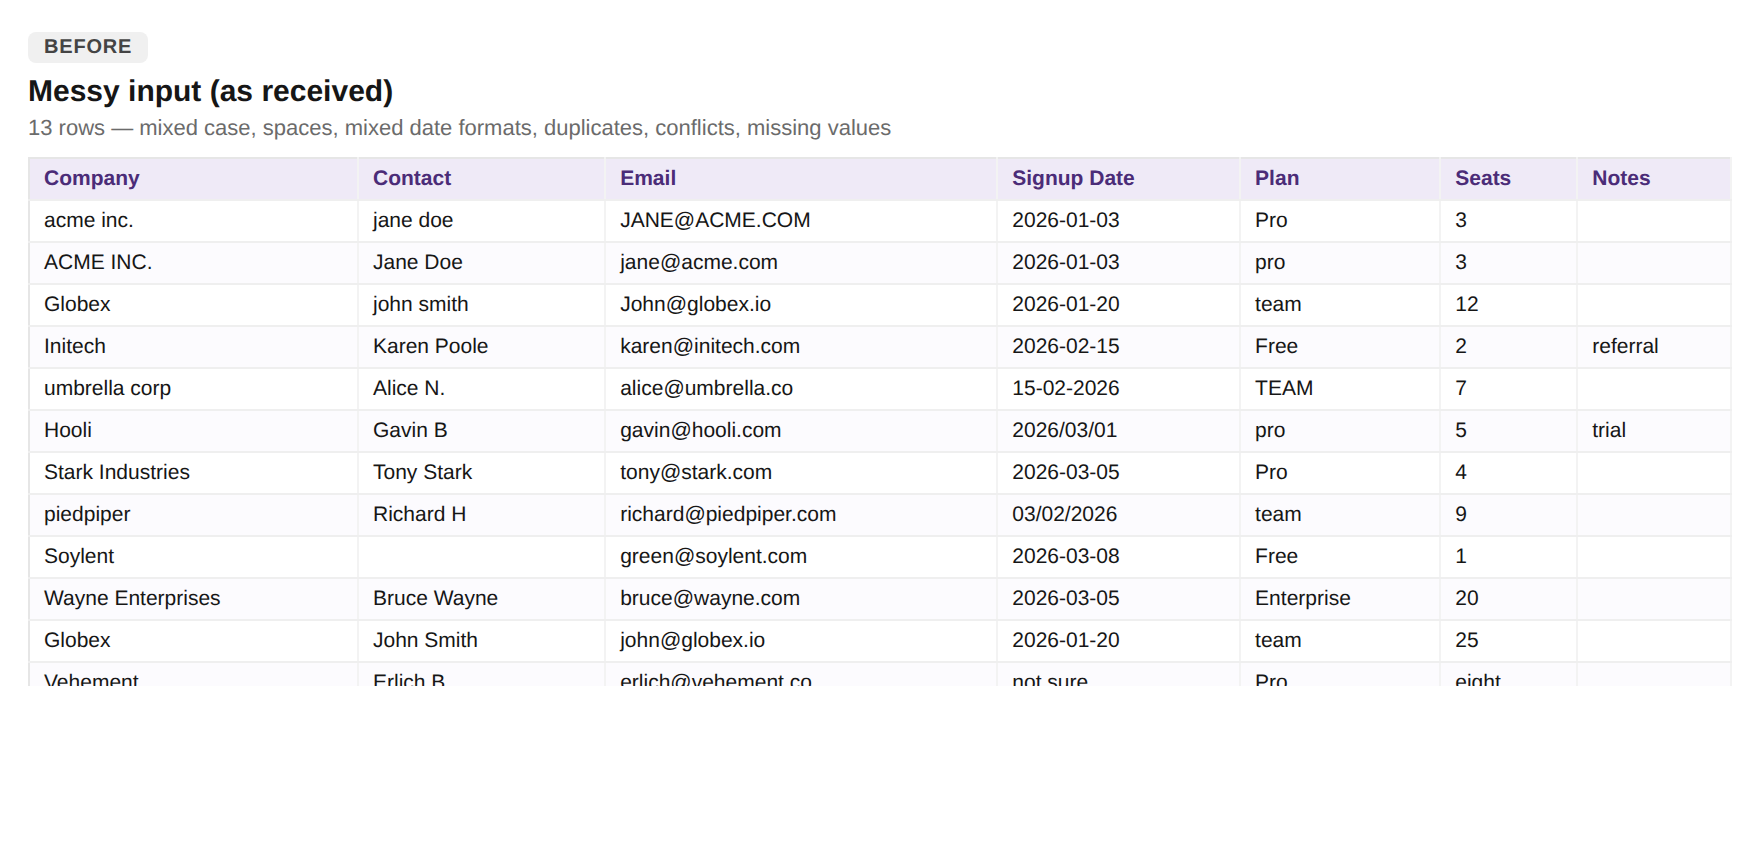Click the Free plan cell in Soylent row
1760x860 pixels.
click(x=1340, y=557)
